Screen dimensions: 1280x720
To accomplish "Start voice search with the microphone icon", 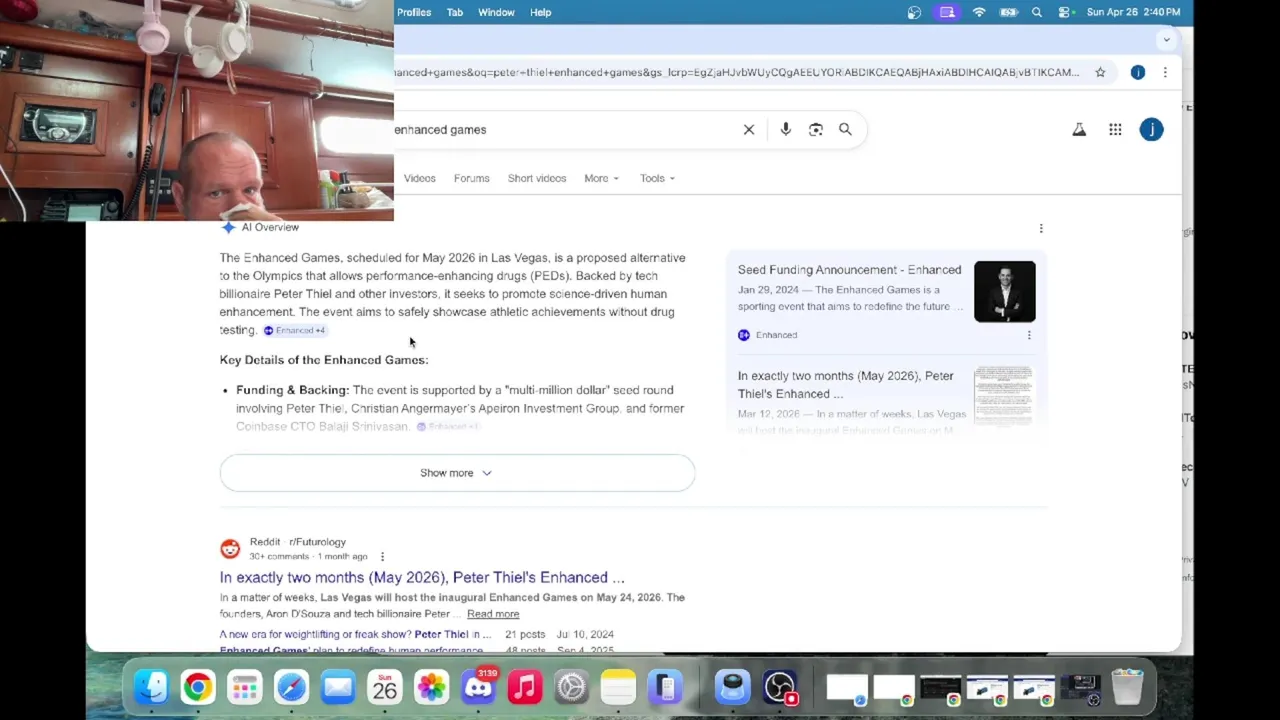I will (786, 129).
